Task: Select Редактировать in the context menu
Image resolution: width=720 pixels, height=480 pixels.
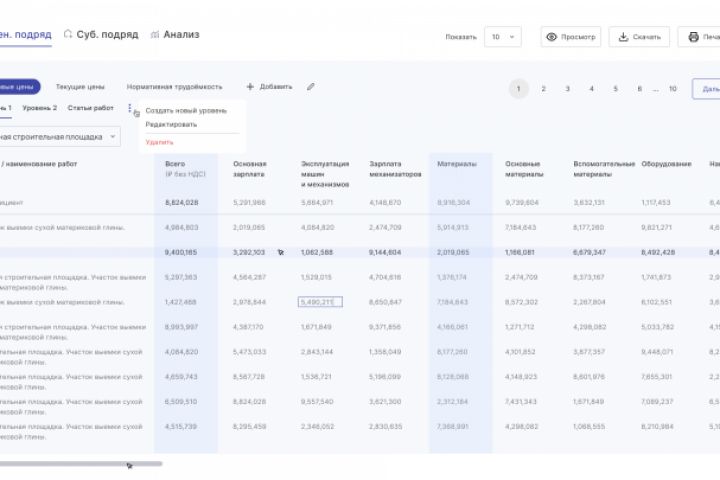Action: pyautogui.click(x=171, y=125)
